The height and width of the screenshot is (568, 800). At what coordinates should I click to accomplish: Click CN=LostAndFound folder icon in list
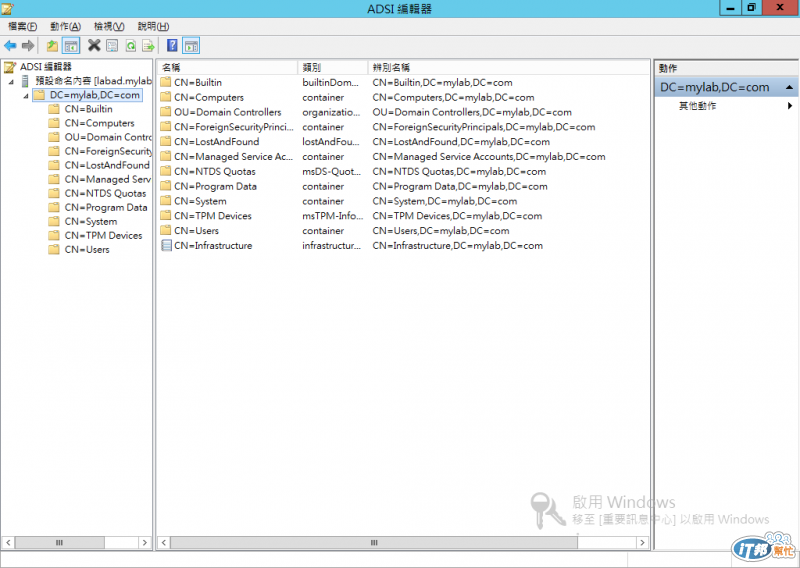click(166, 141)
